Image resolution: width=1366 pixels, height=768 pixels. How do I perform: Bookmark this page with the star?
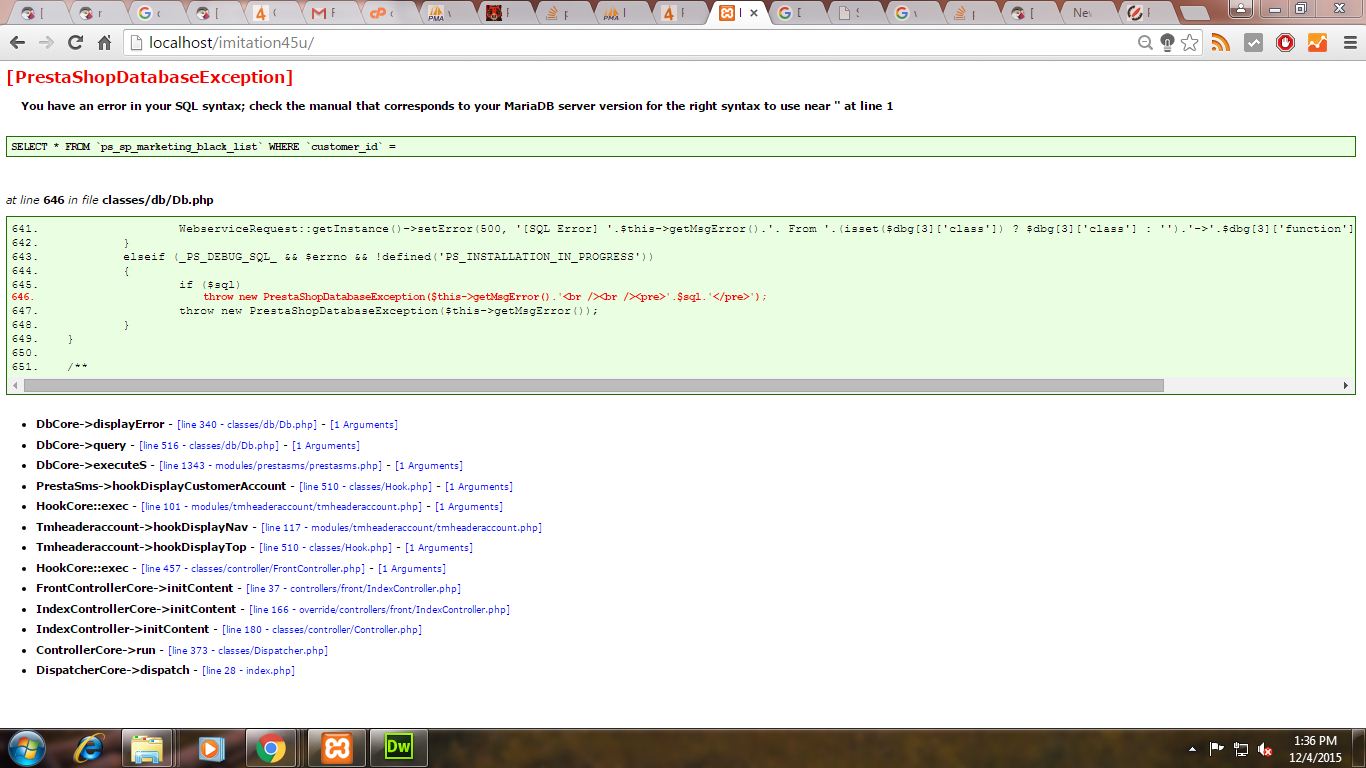pyautogui.click(x=1189, y=43)
